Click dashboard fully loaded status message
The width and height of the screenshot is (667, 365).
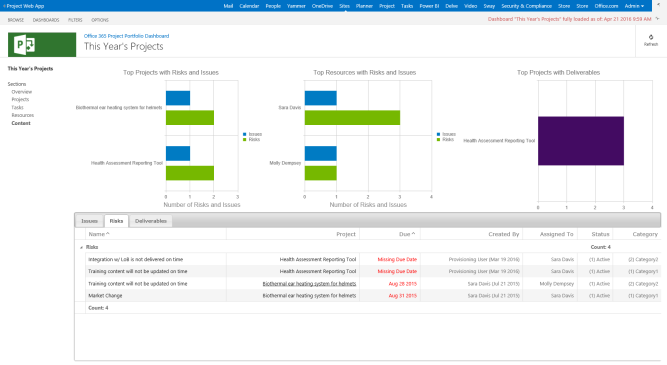569,19
